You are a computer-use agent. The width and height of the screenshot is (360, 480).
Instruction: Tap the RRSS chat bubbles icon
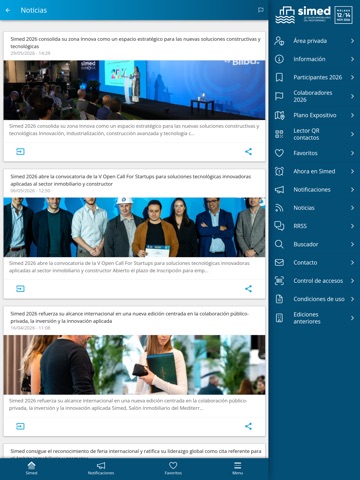click(279, 226)
